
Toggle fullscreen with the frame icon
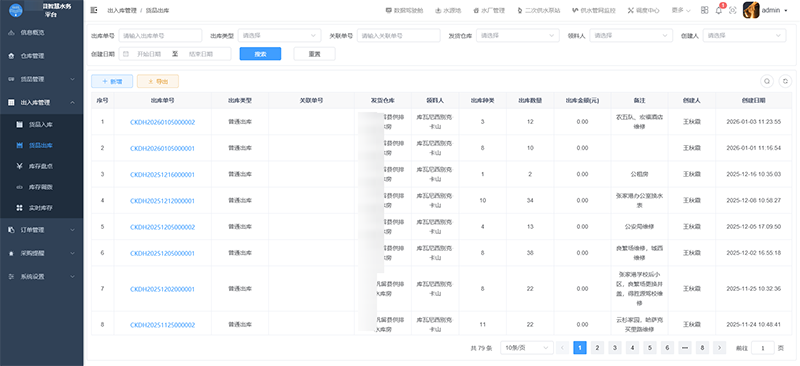[x=733, y=10]
